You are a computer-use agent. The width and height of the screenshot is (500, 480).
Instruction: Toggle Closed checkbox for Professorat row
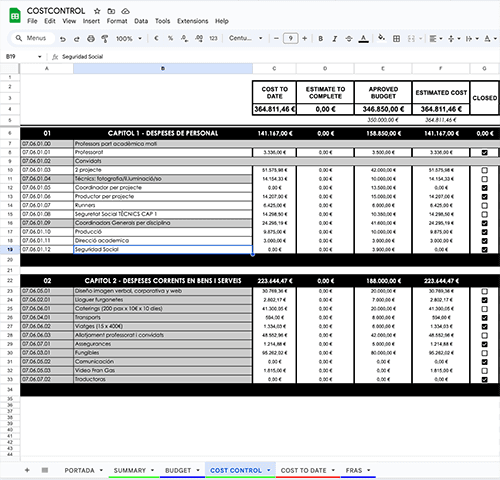(485, 153)
